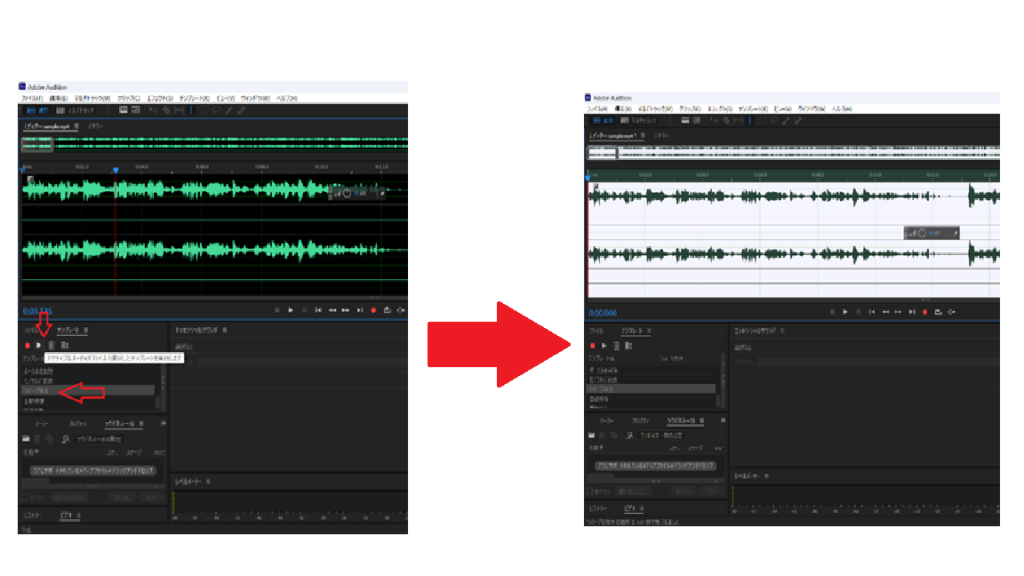
Task: Open the left Editor tab's panel menu icon
Action: click(77, 126)
